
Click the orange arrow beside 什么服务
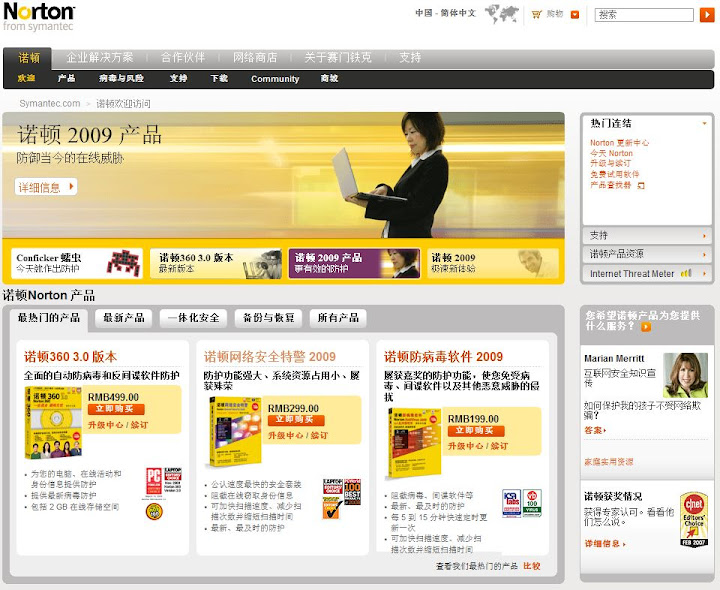pyautogui.click(x=646, y=327)
